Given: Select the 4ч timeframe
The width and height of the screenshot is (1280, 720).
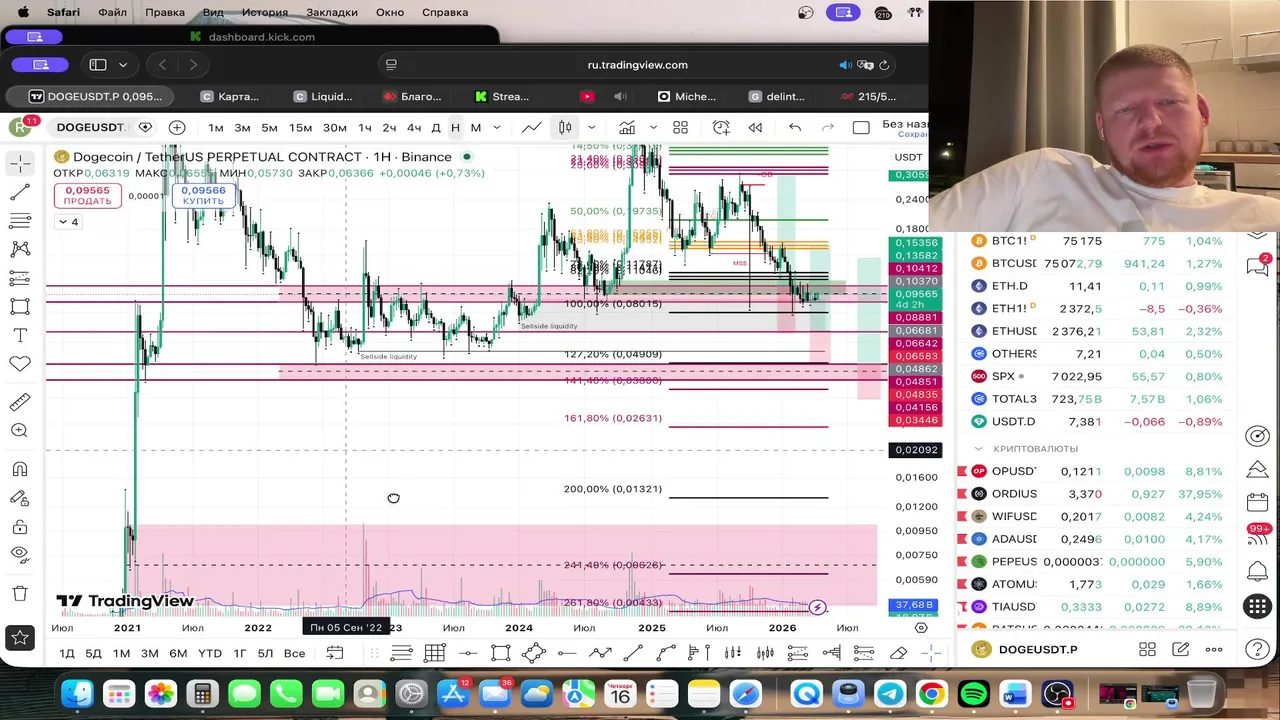Looking at the screenshot, I should coord(415,127).
